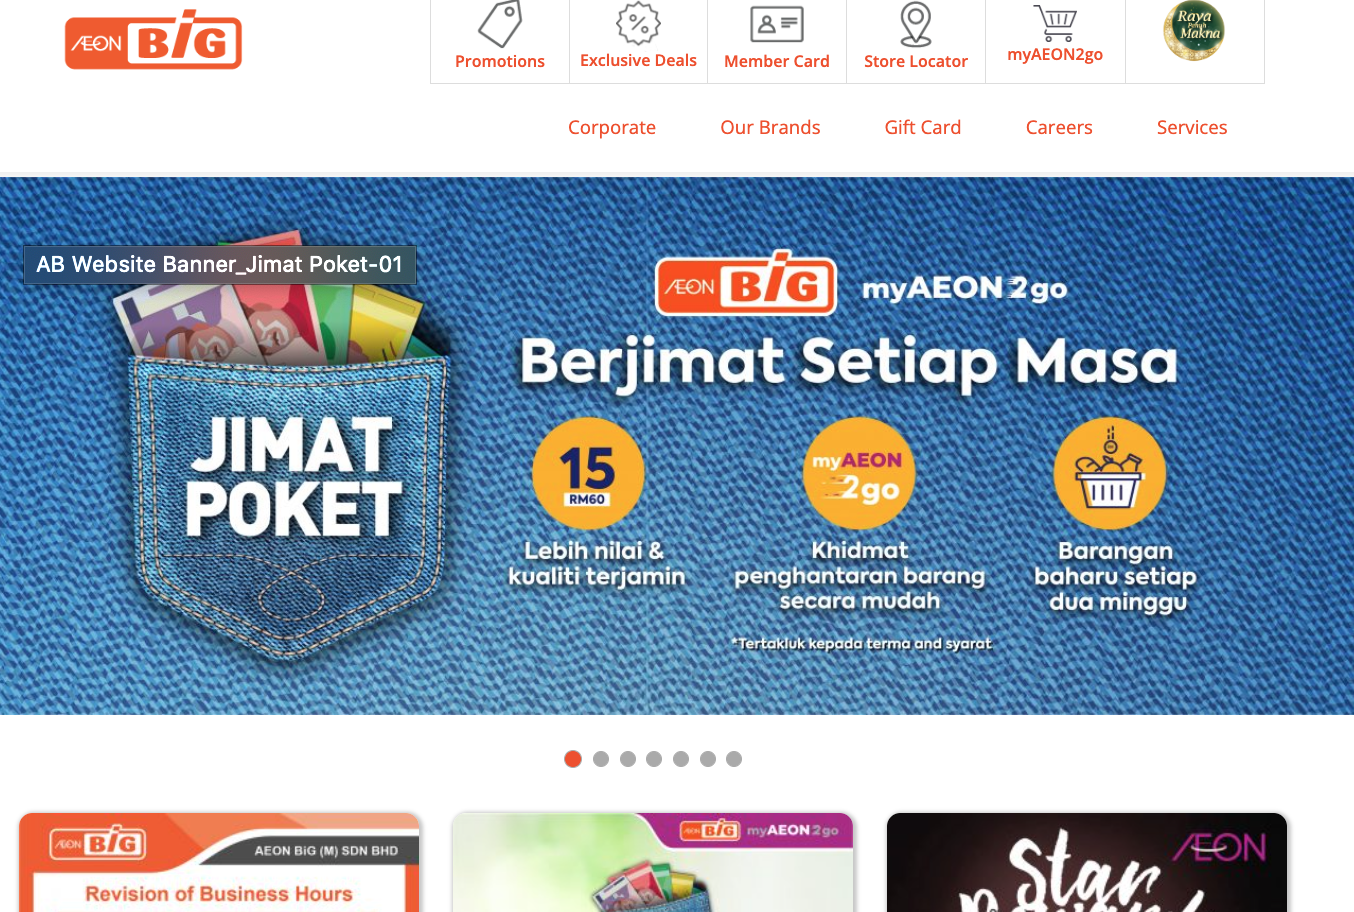
Task: Open the Raya Makna round badge
Action: [1194, 30]
